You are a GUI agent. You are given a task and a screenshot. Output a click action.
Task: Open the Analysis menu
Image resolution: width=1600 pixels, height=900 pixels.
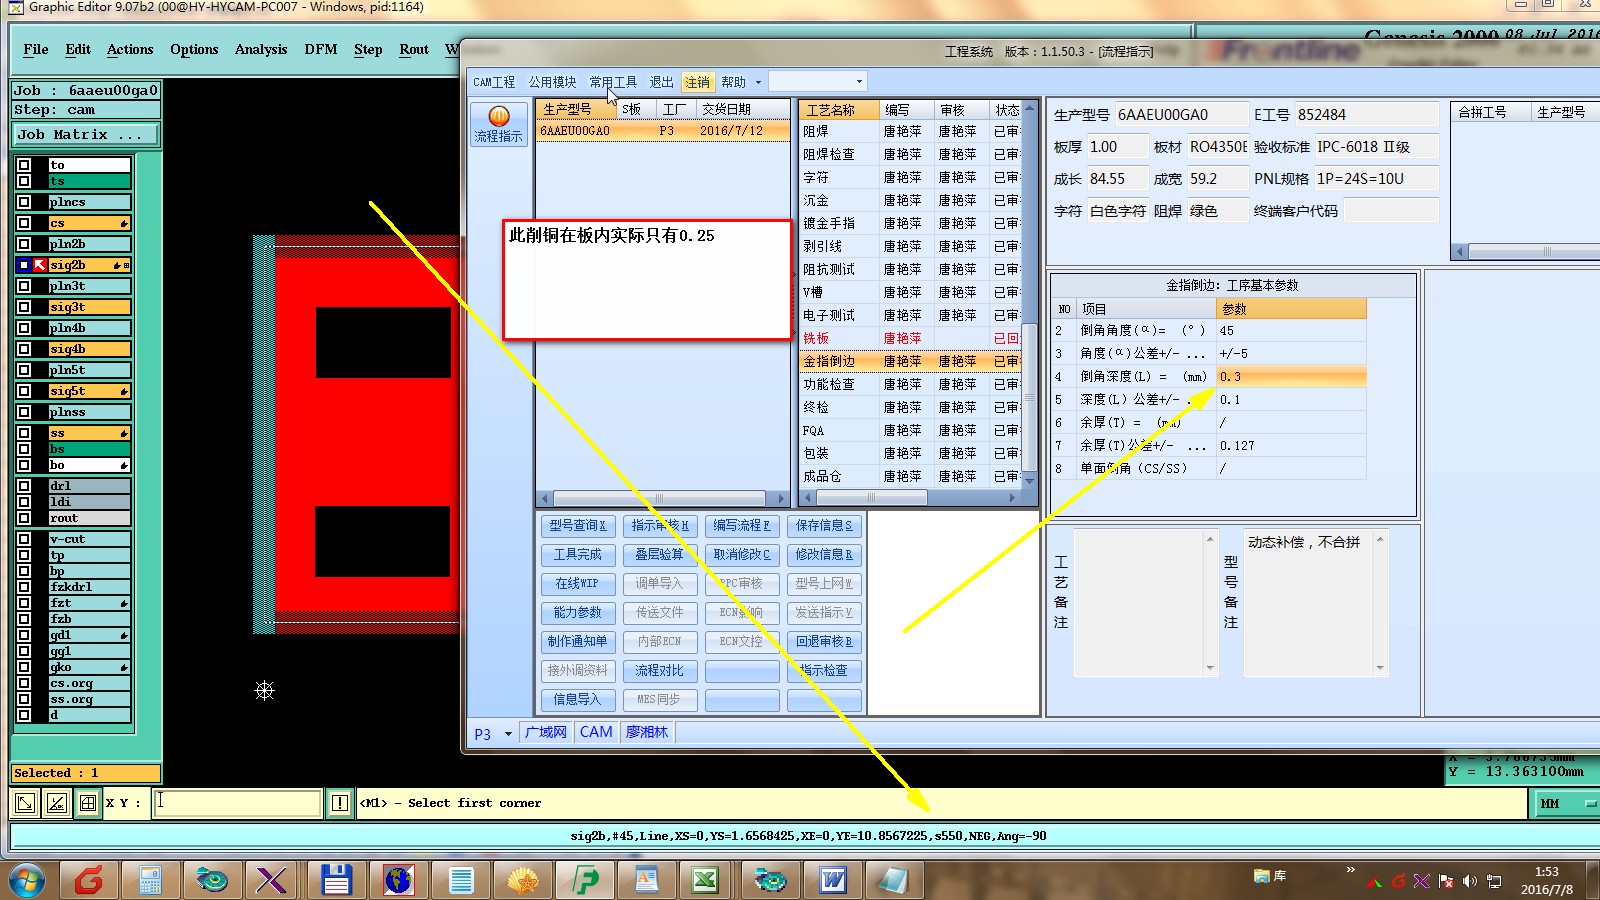[261, 49]
